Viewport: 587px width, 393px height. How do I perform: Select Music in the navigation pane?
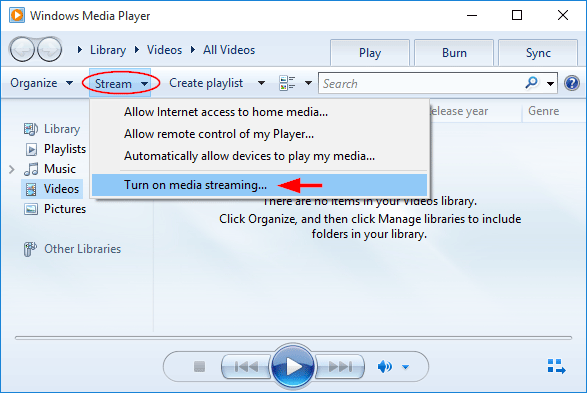coord(50,169)
